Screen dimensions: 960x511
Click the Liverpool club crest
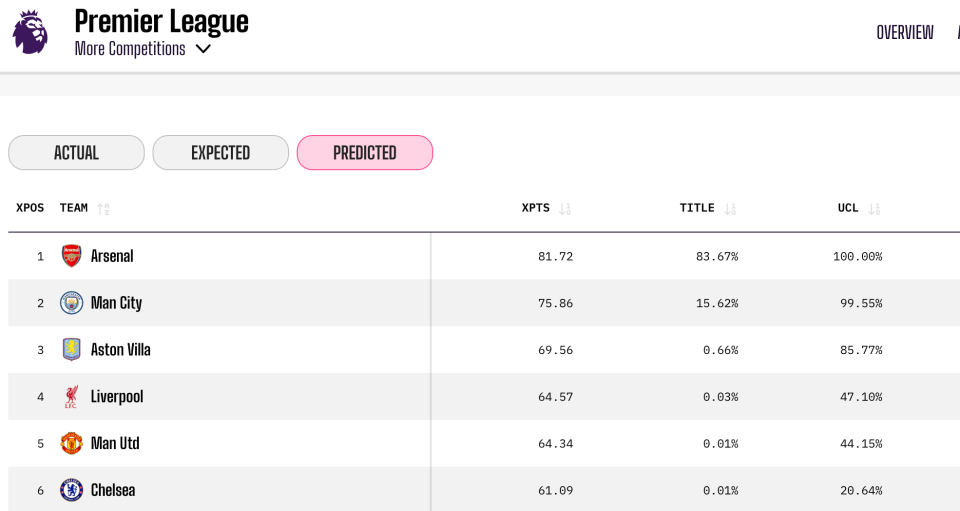click(x=71, y=397)
